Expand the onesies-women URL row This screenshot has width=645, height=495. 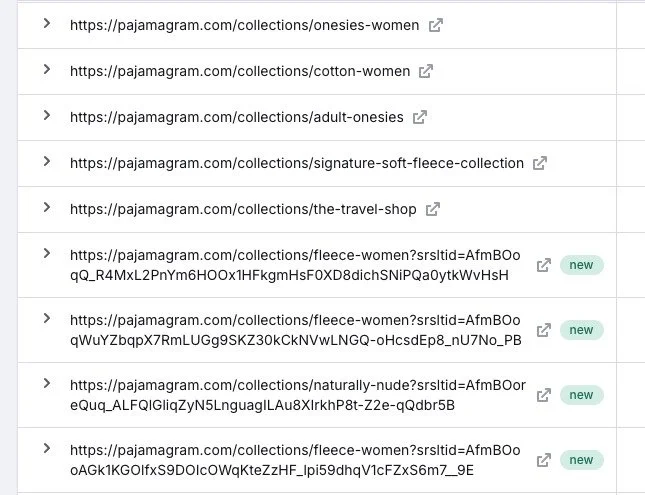(47, 23)
